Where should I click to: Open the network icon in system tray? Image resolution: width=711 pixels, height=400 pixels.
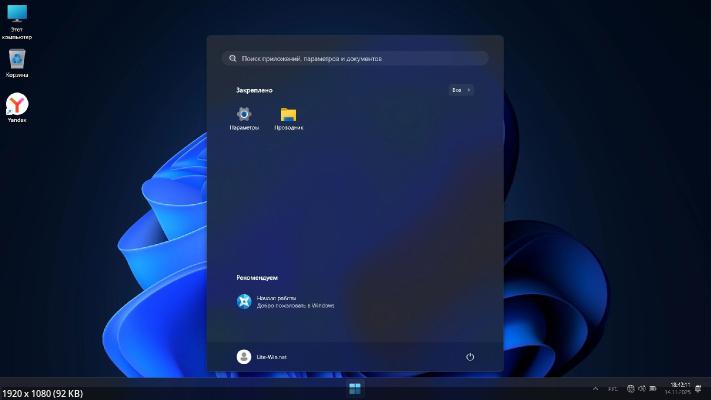coord(628,388)
